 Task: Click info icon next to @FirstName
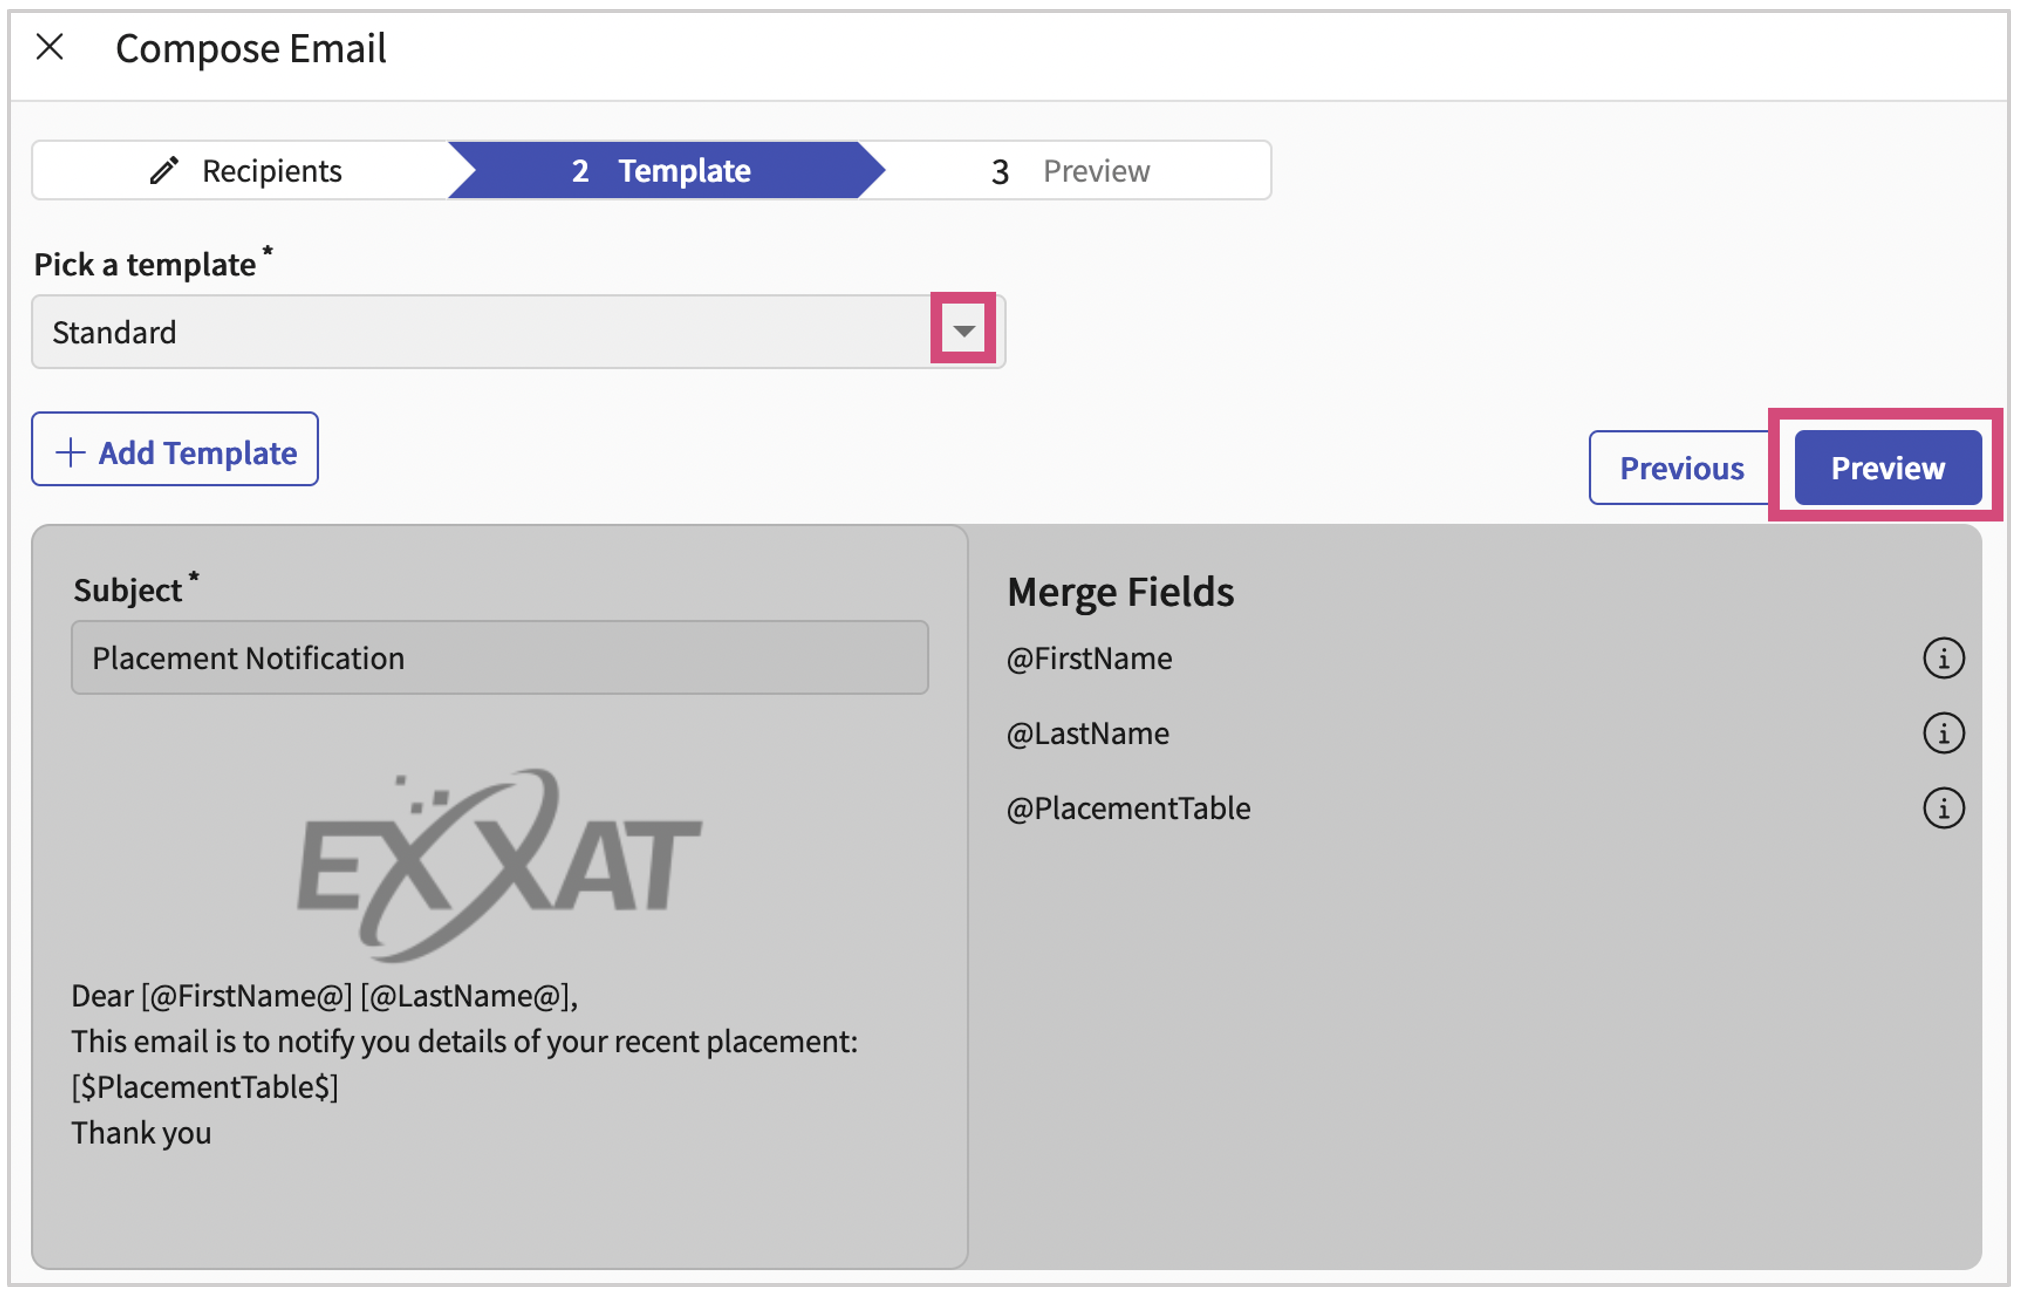[1942, 658]
